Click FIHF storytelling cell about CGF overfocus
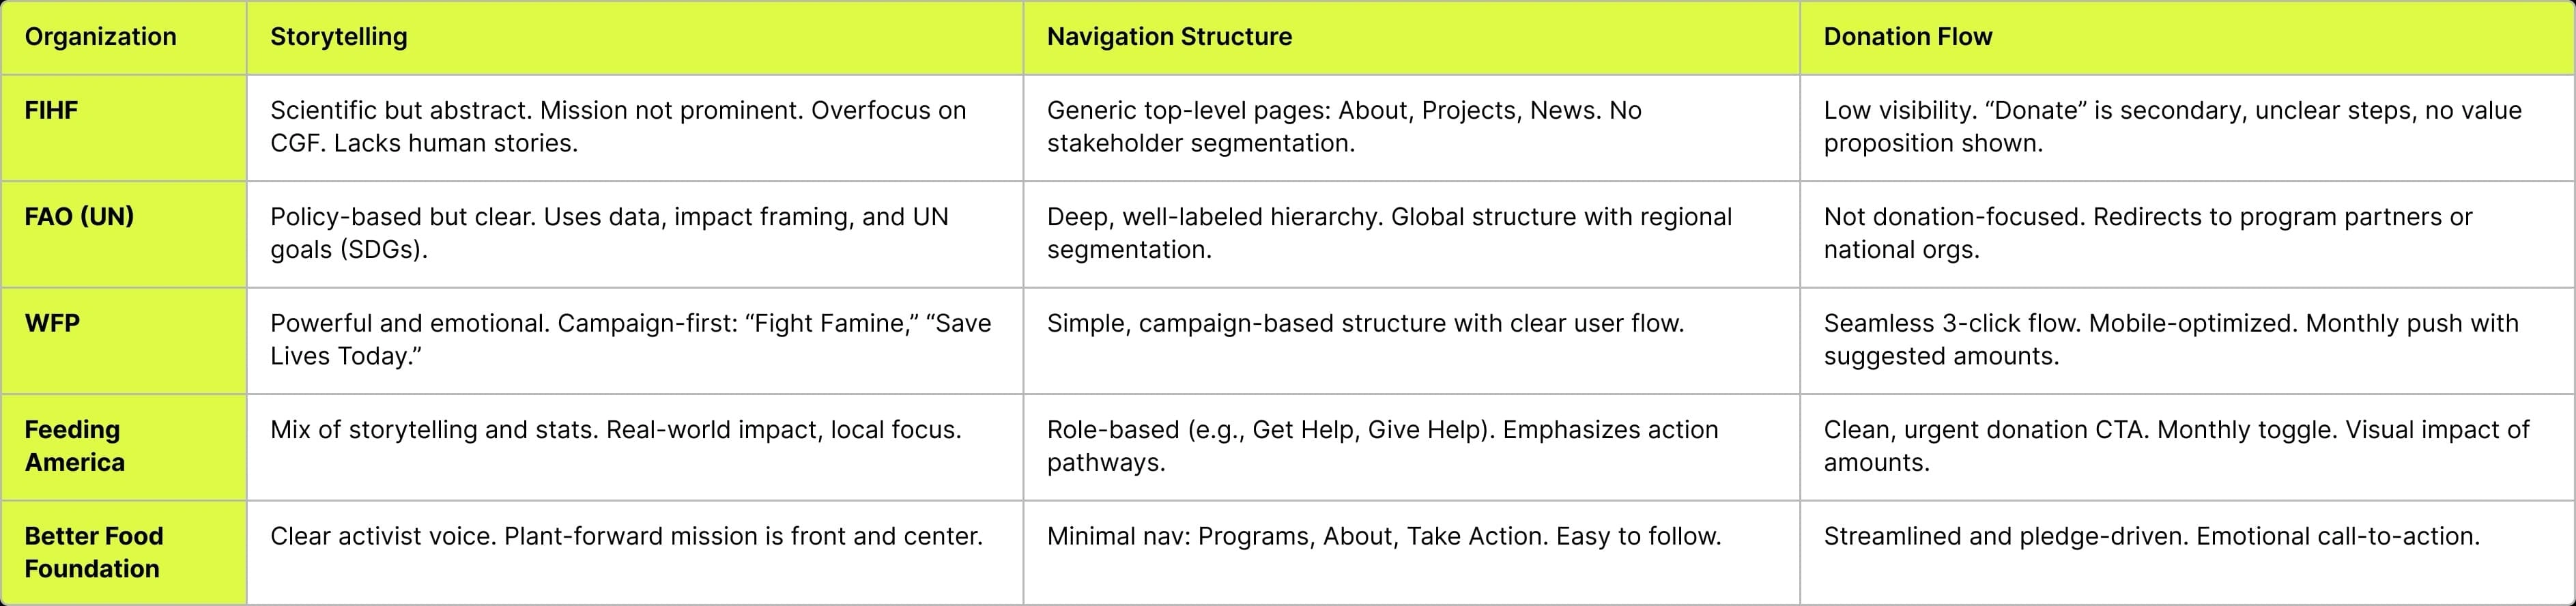 click(x=618, y=127)
